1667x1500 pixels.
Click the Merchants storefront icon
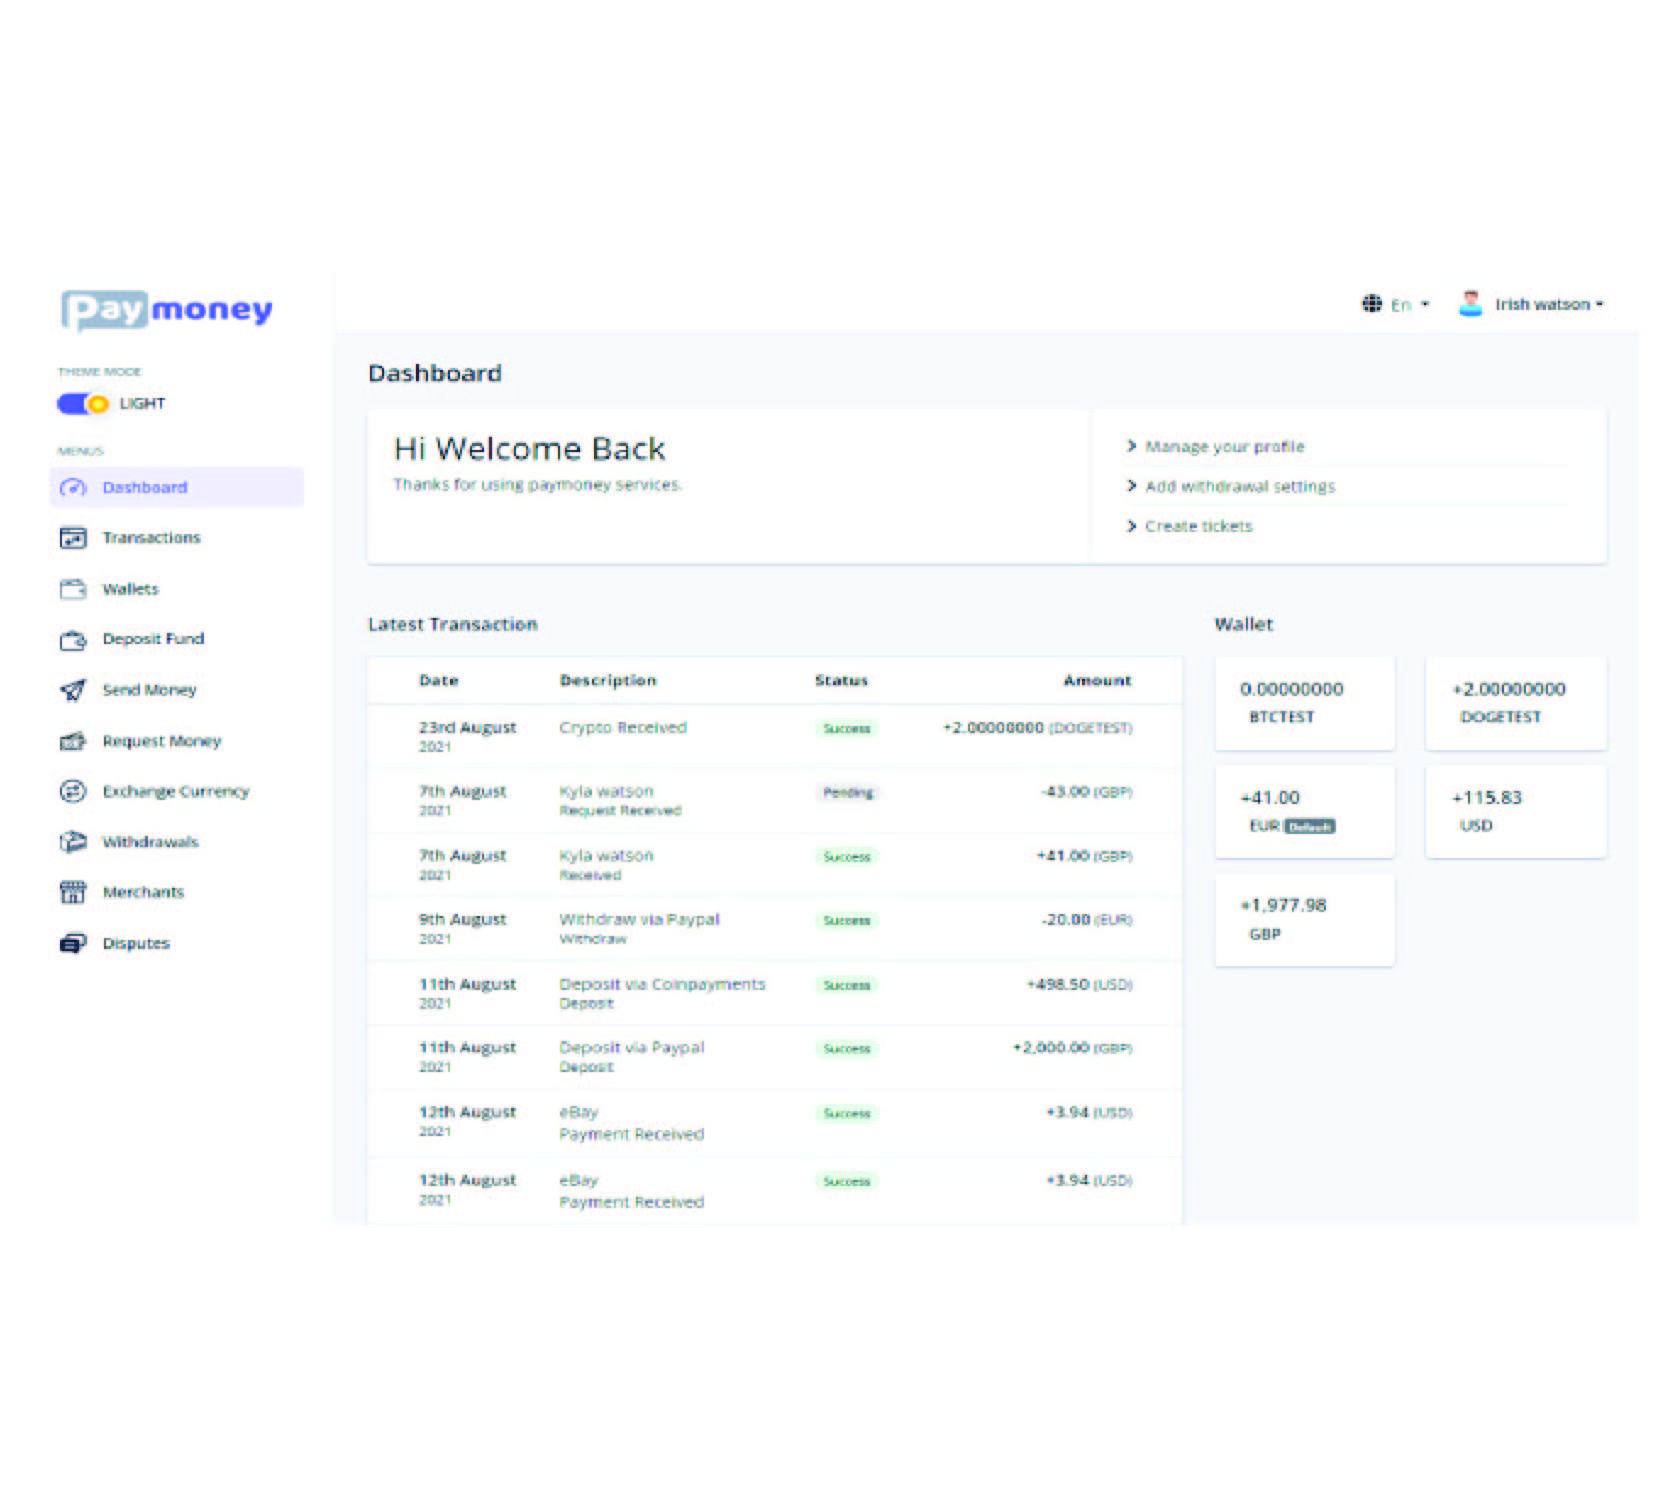point(73,893)
